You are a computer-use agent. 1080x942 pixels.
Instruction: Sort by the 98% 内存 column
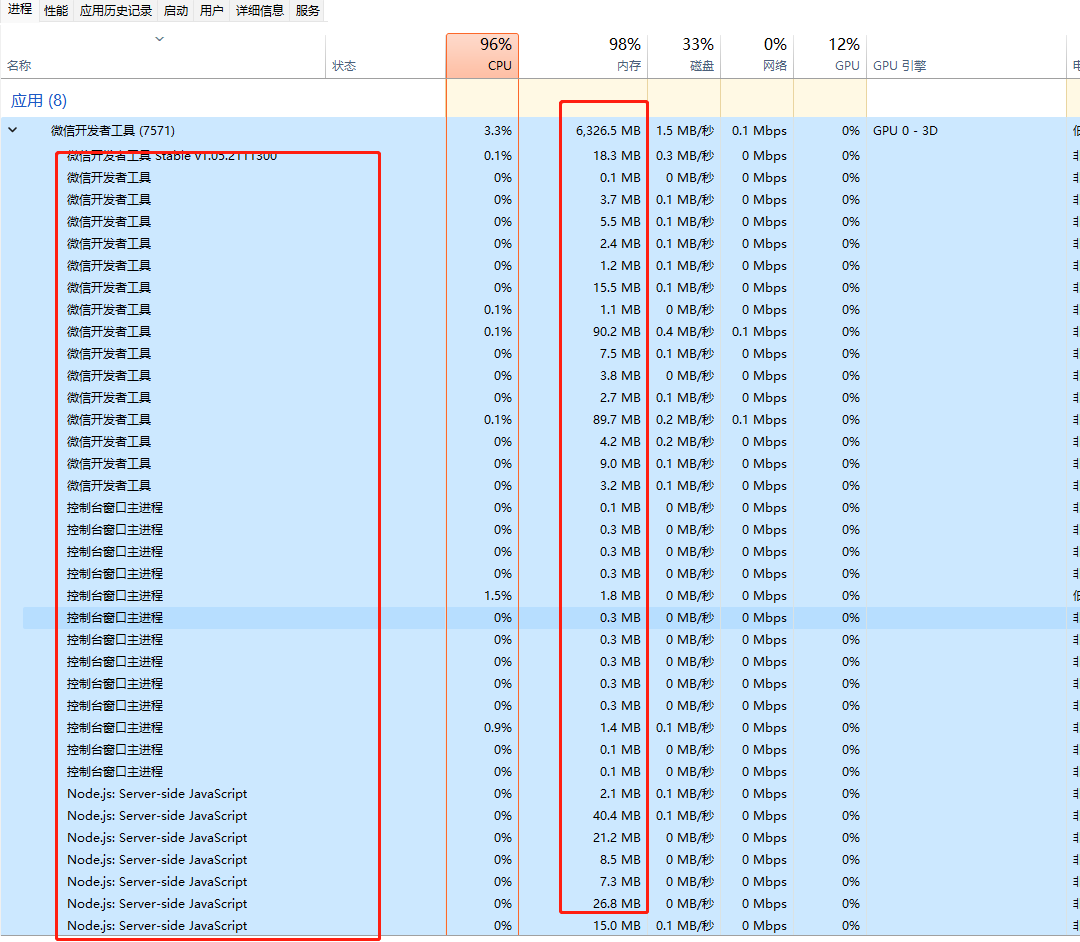tap(583, 56)
